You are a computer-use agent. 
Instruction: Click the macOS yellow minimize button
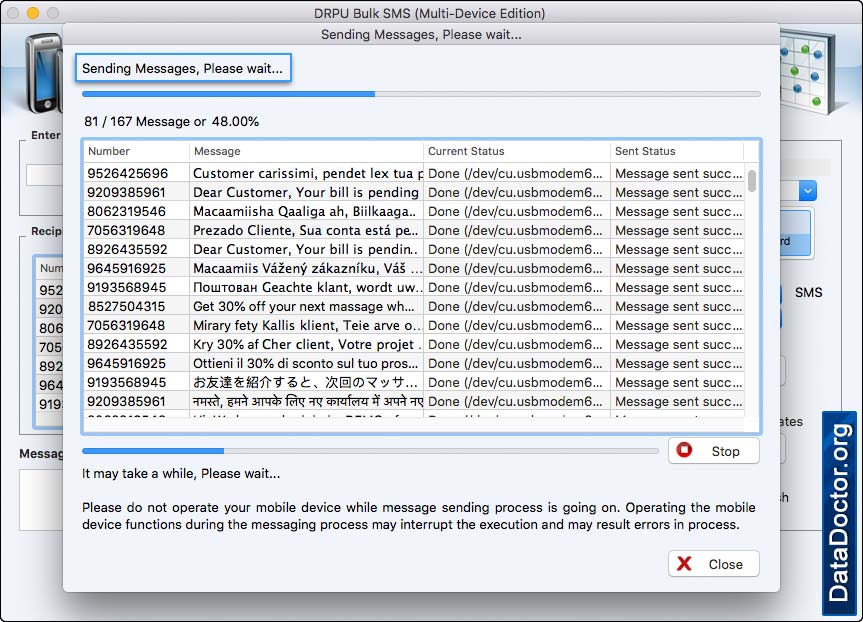(x=33, y=13)
